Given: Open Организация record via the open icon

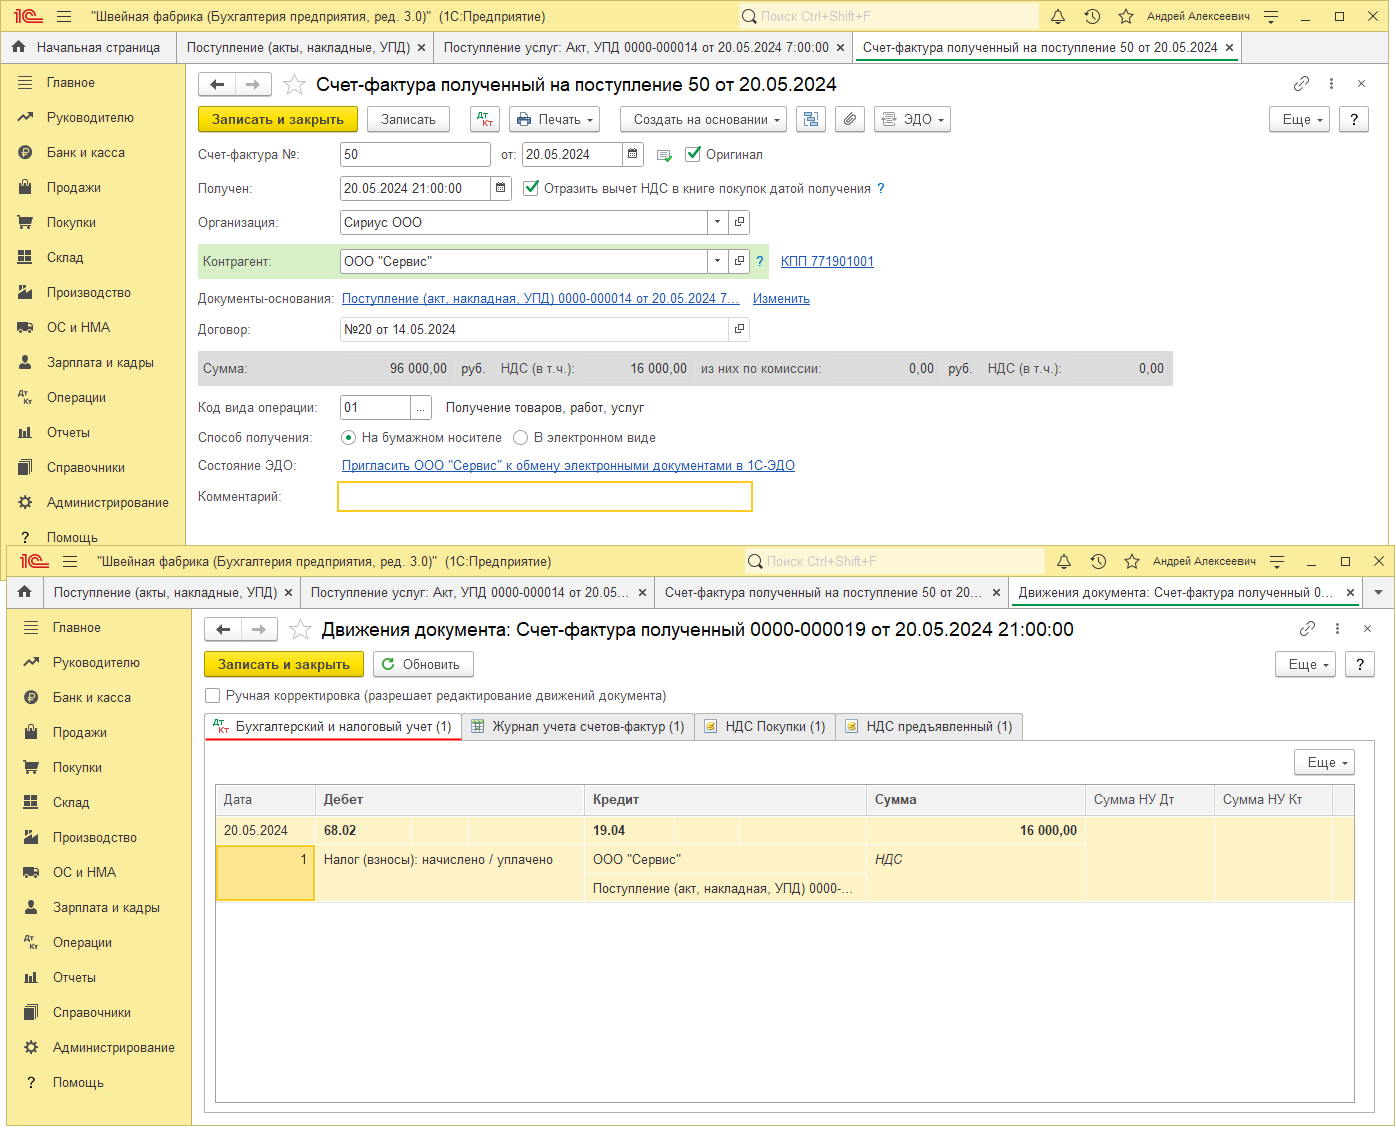Looking at the screenshot, I should [739, 222].
